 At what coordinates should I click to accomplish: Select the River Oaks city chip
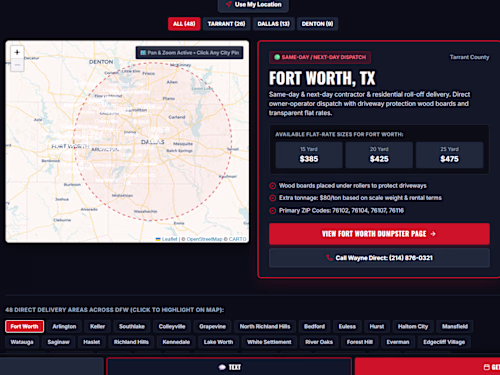pos(319,342)
